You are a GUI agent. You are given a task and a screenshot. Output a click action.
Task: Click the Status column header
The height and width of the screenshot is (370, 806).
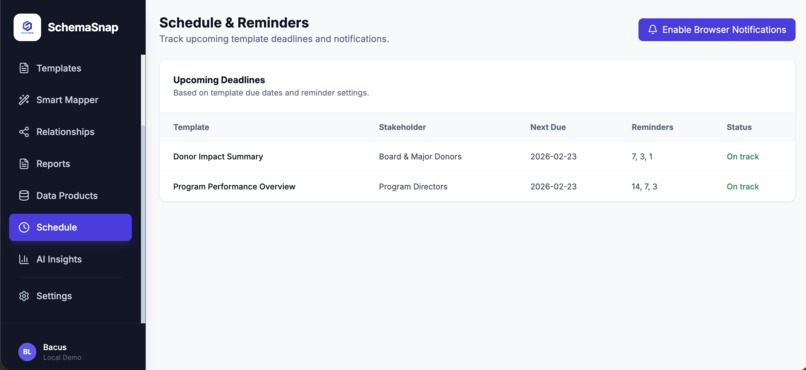tap(739, 127)
